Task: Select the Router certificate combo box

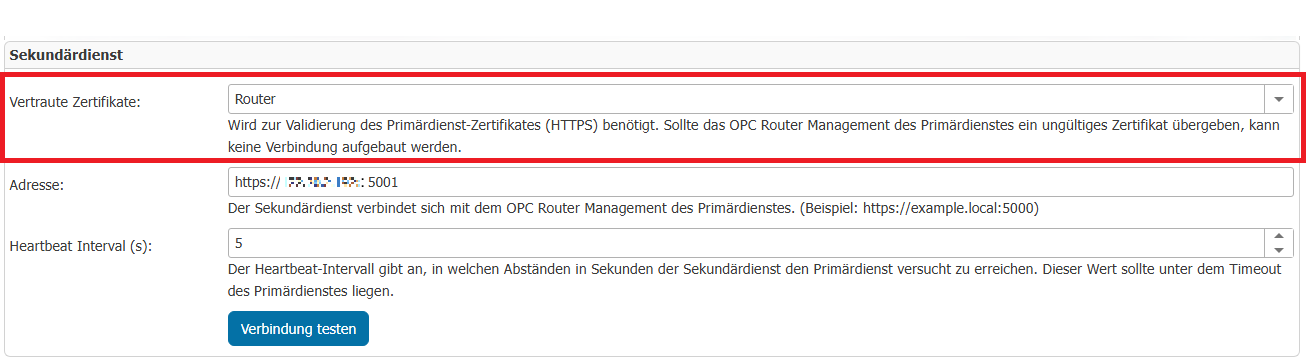Action: click(761, 99)
